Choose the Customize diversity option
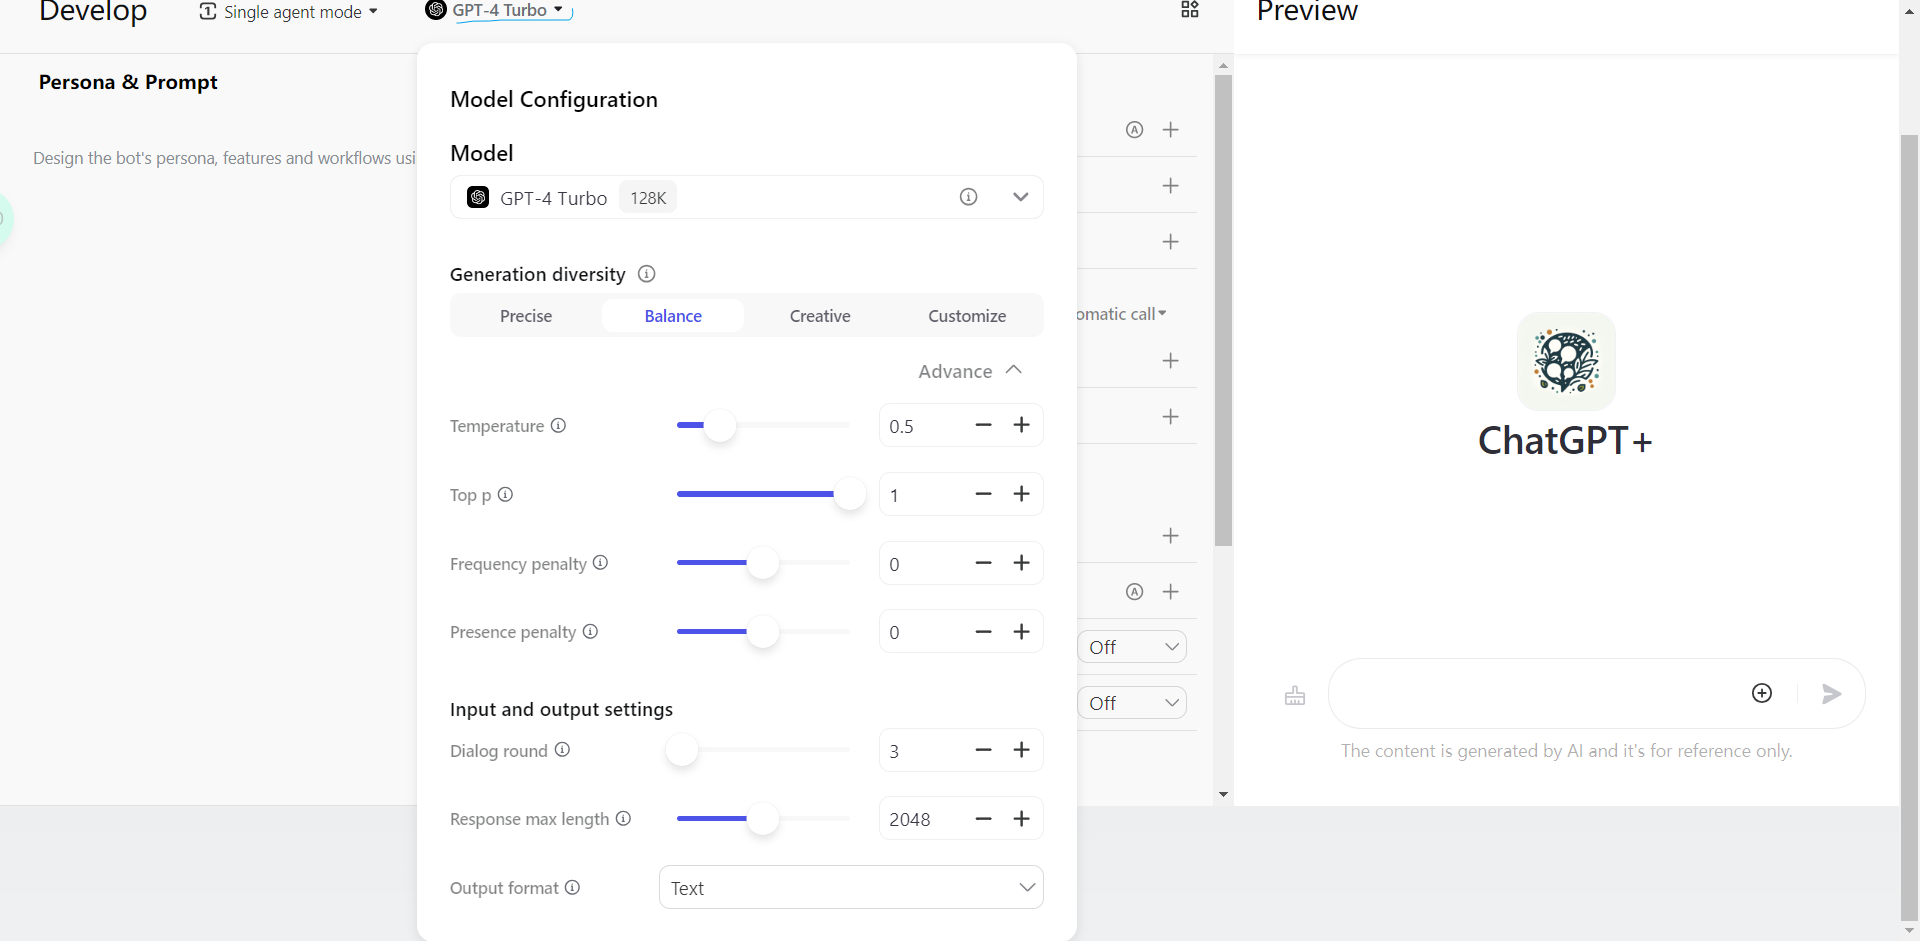Image resolution: width=1920 pixels, height=941 pixels. pos(966,316)
